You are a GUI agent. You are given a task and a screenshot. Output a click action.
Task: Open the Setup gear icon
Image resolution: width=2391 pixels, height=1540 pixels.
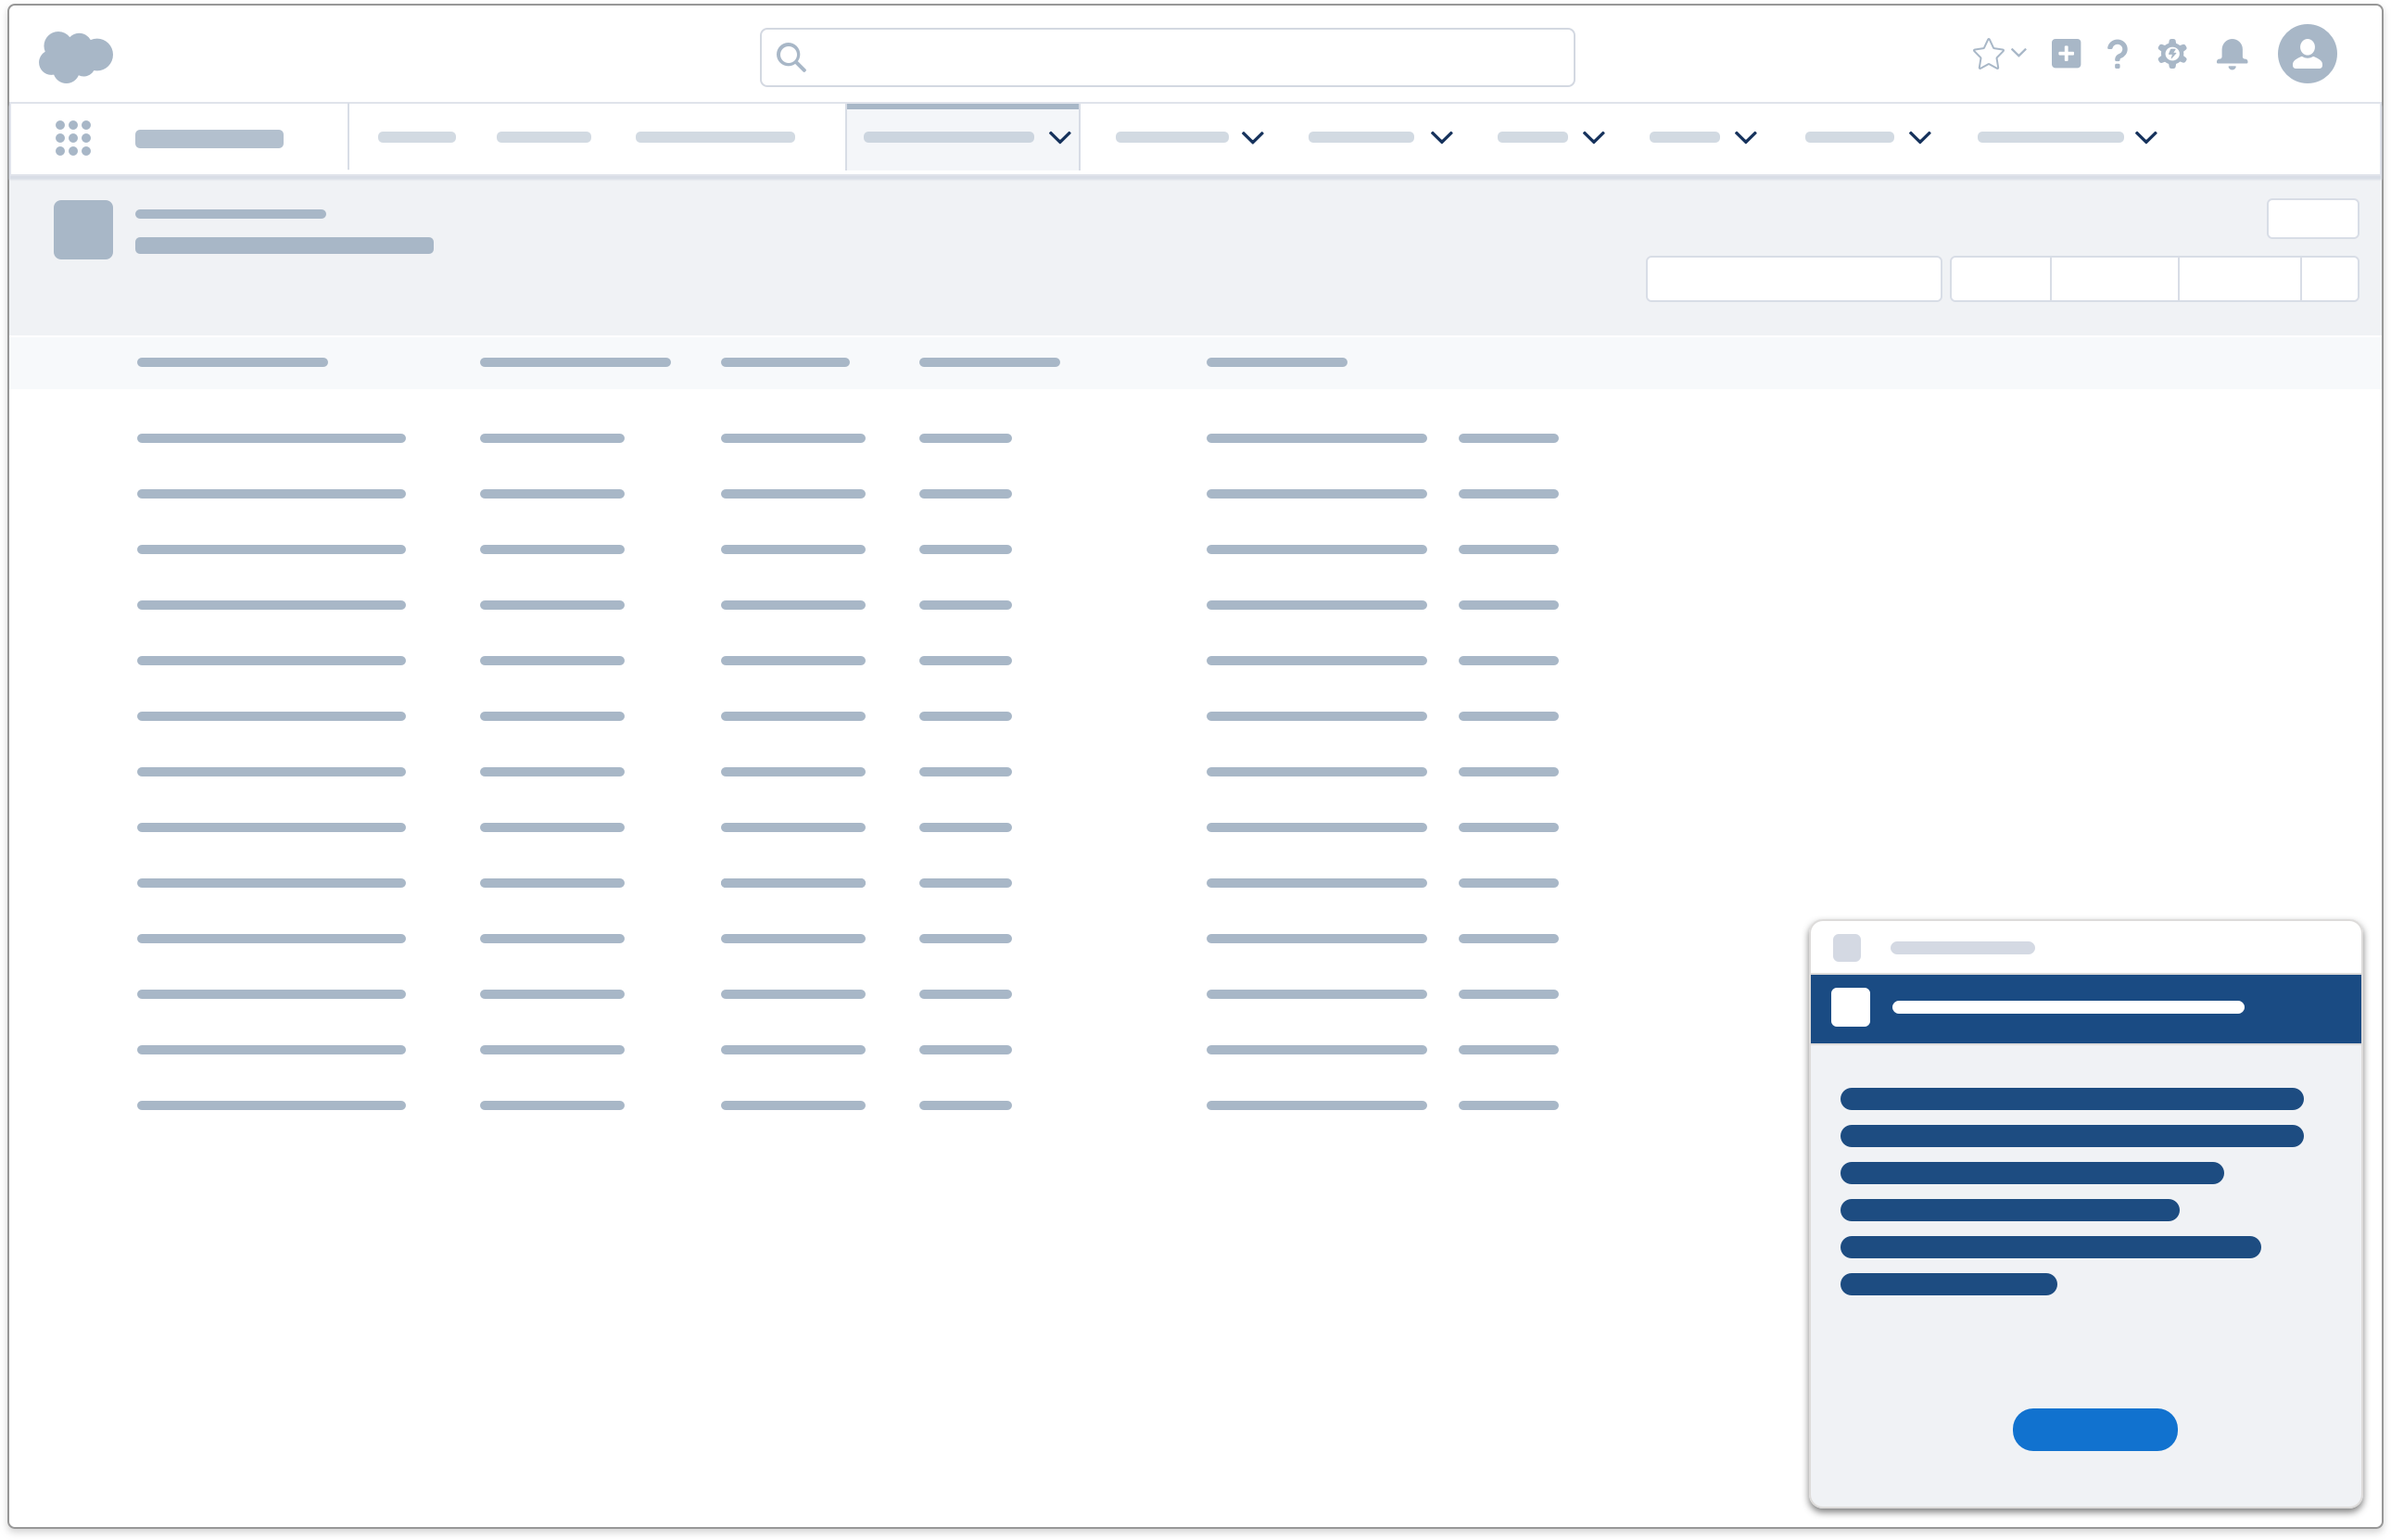(x=2172, y=55)
